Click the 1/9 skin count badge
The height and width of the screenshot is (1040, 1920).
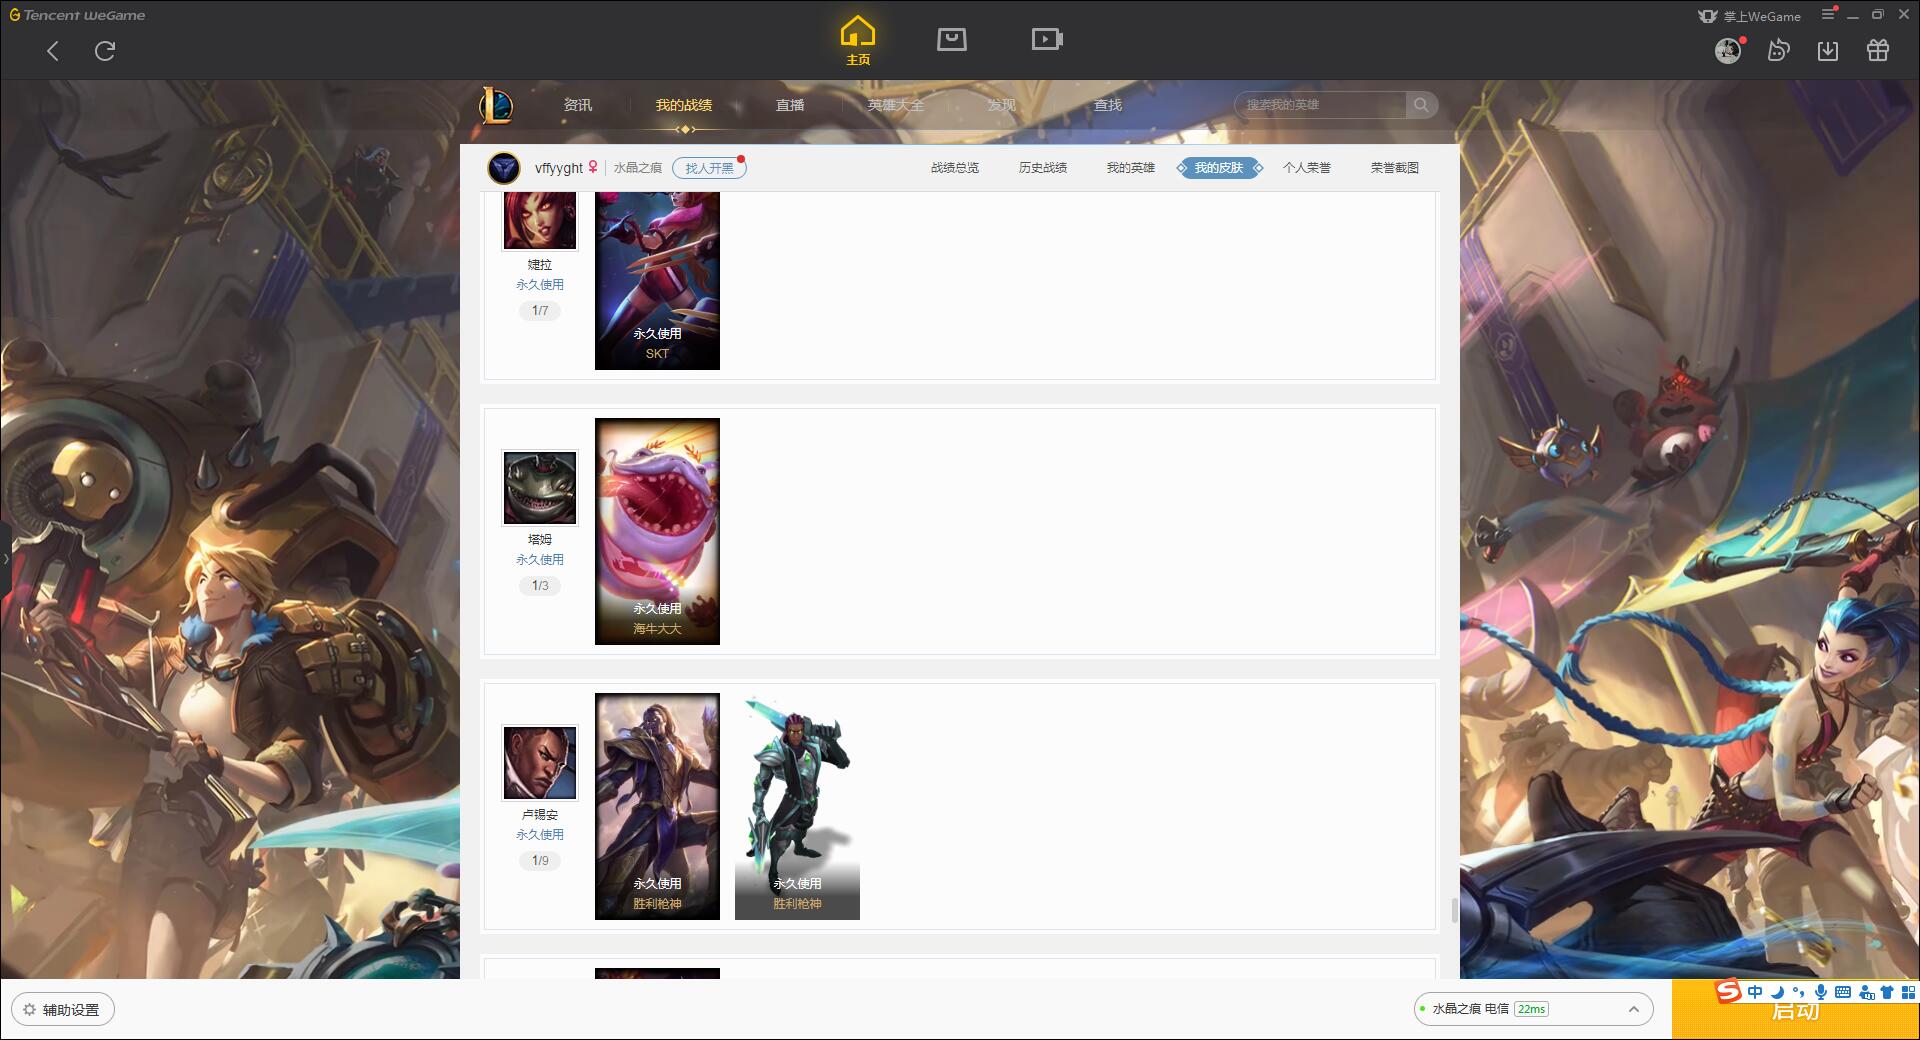coord(540,861)
